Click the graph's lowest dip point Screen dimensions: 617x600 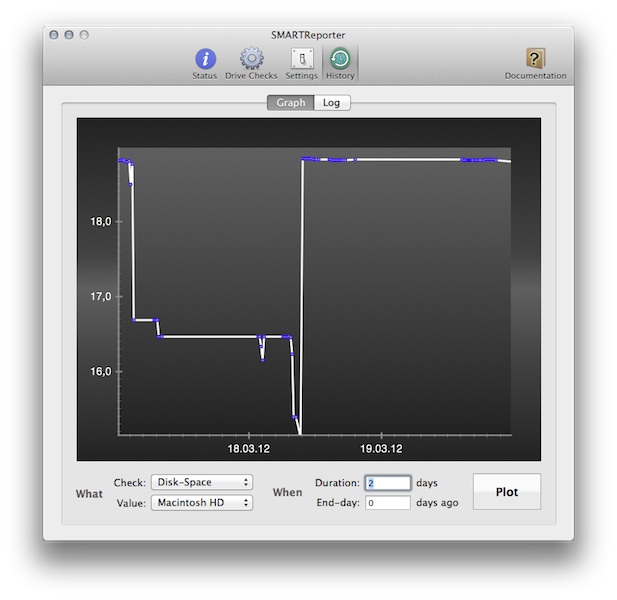coord(300,433)
